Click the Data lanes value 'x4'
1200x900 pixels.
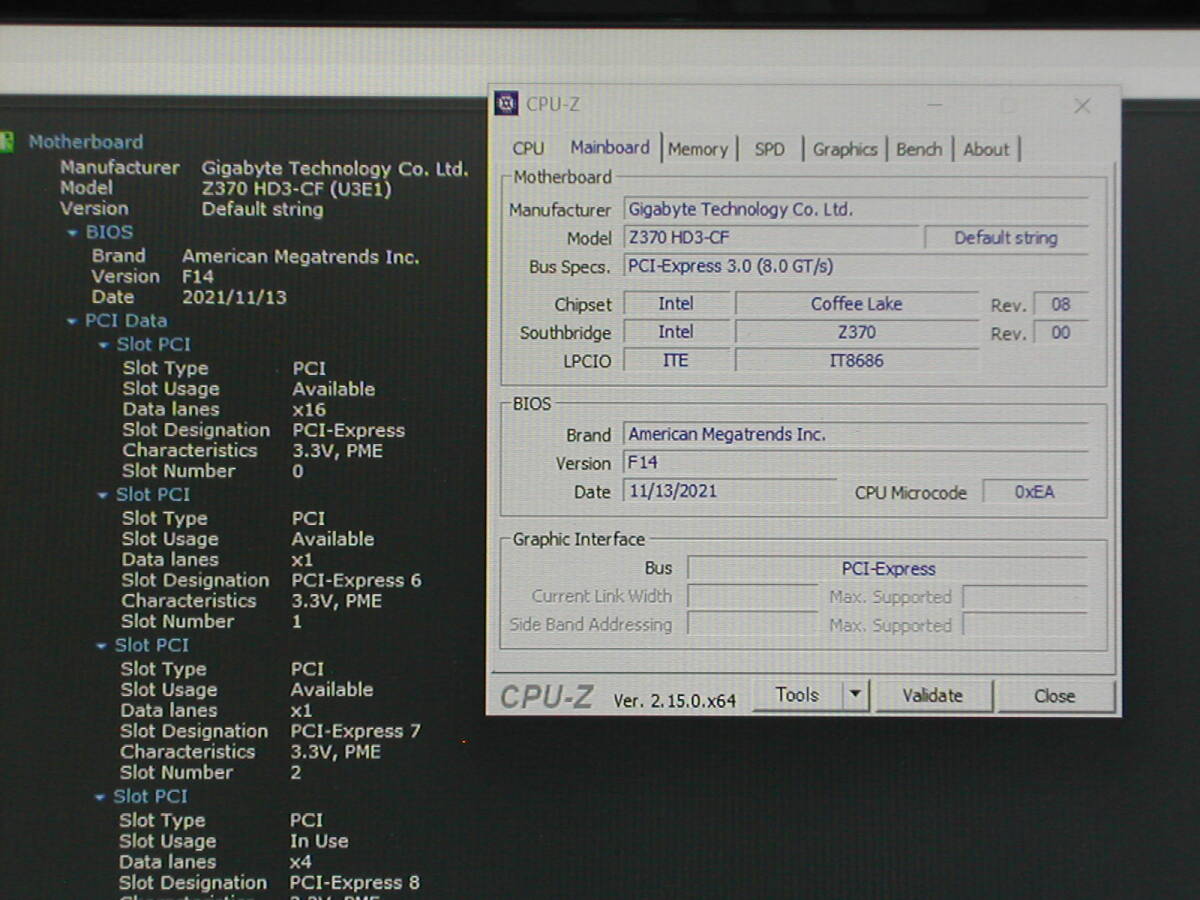click(x=301, y=862)
